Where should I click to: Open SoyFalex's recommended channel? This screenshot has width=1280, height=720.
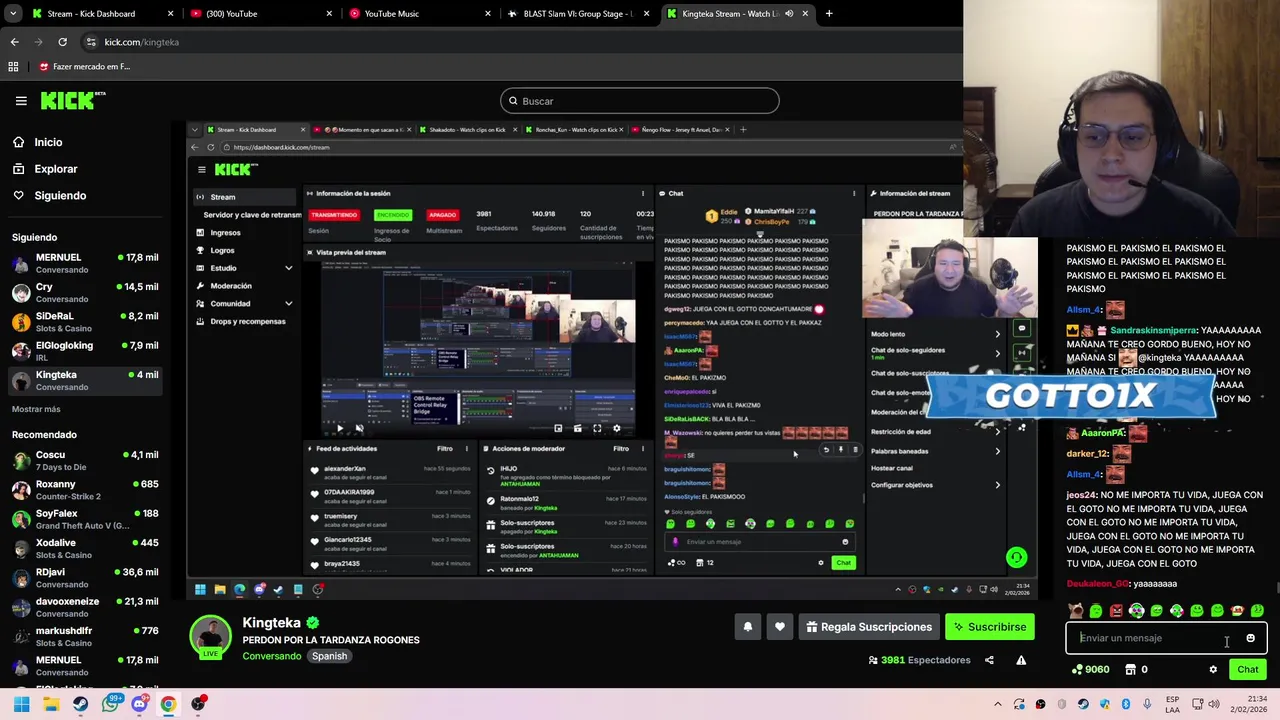coord(85,519)
